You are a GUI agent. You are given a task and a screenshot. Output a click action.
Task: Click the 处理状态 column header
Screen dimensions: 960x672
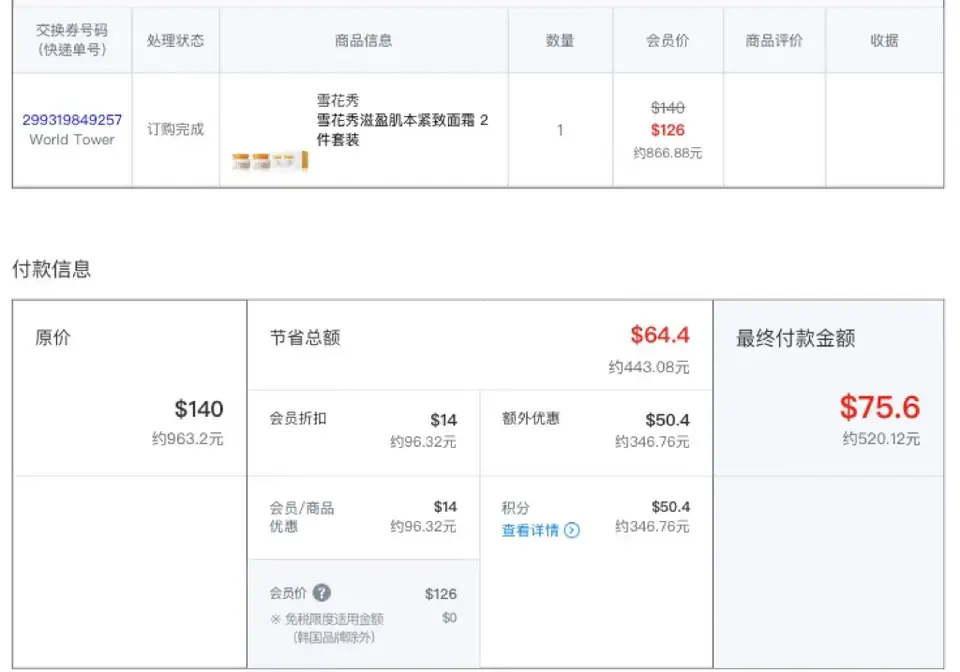click(175, 40)
